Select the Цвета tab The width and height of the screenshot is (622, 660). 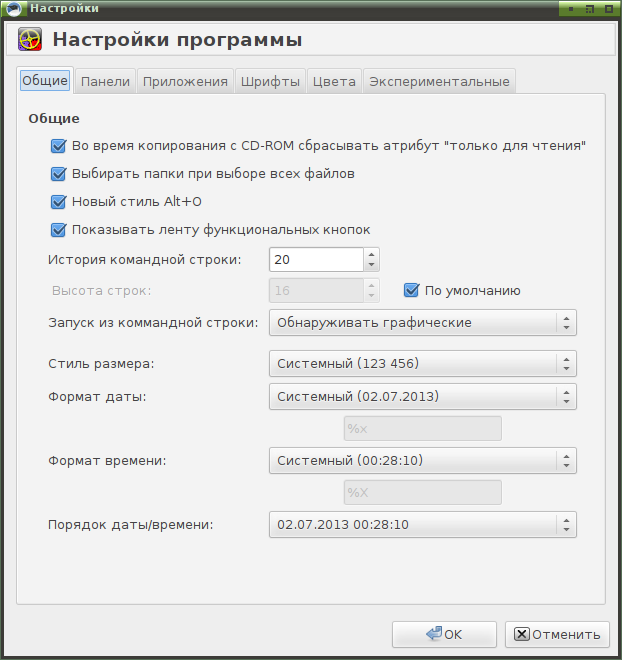tap(334, 81)
